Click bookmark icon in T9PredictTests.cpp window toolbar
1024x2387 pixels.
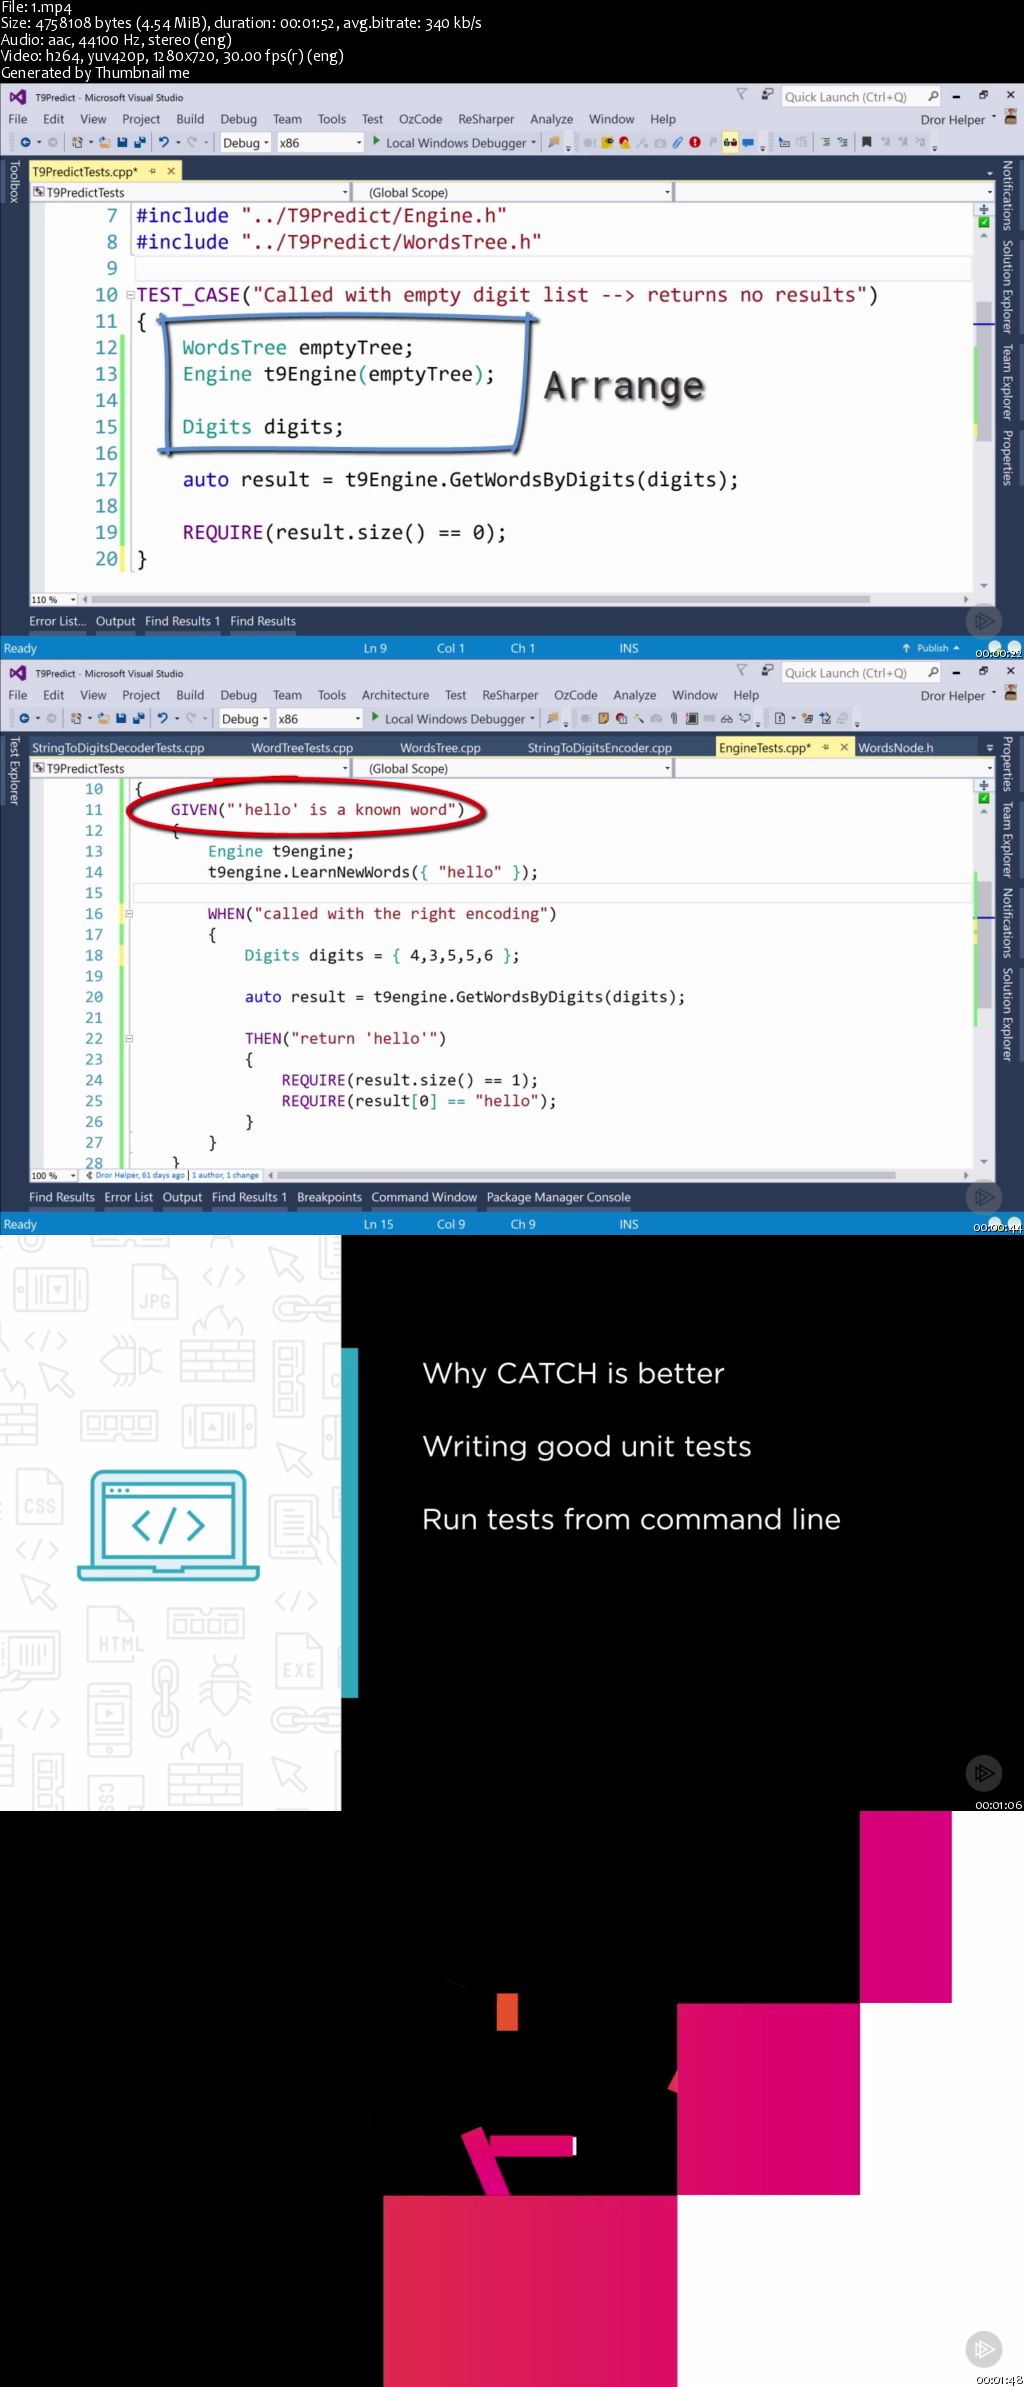click(x=867, y=143)
